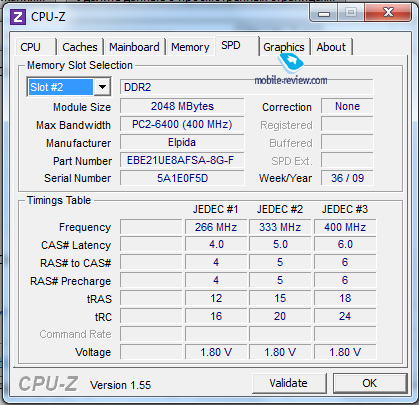Click the JEDEC #2 column header
Viewport: 419px width, 405px height.
click(x=280, y=209)
